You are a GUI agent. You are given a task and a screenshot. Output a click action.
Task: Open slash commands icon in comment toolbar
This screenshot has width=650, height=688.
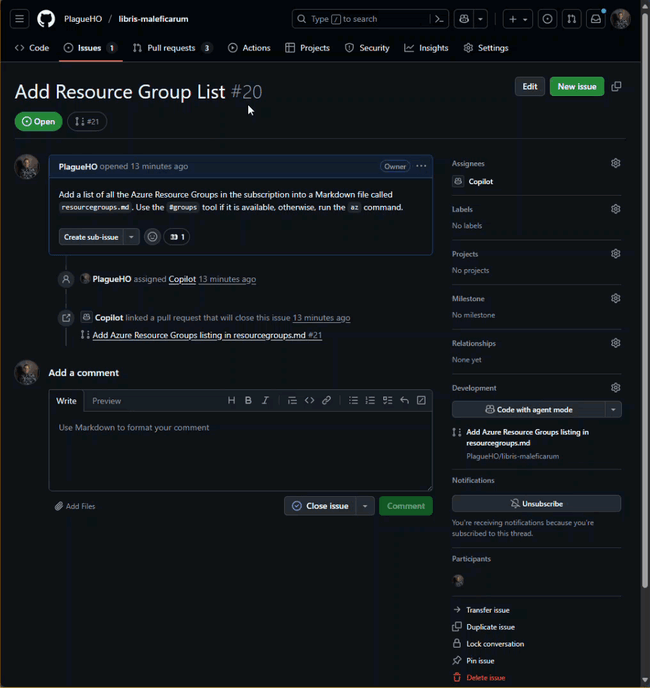[x=421, y=400]
